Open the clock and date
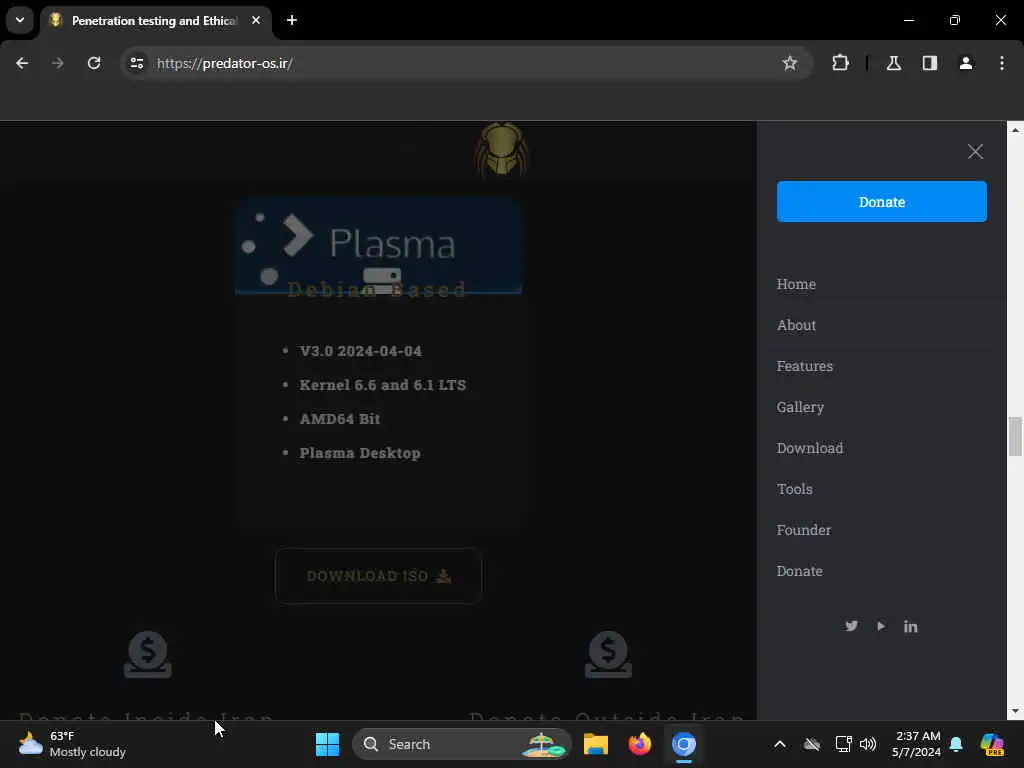The width and height of the screenshot is (1024, 768). [917, 744]
